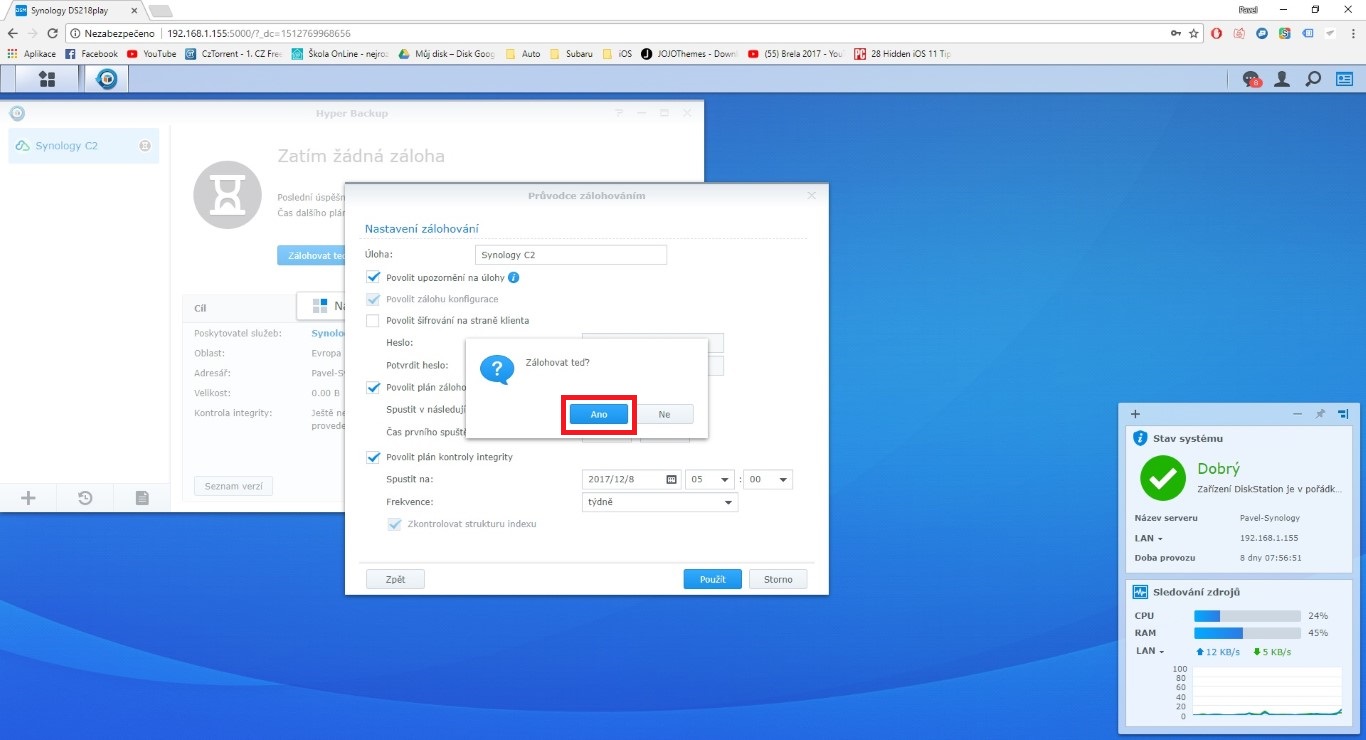Open restore clock icon in Hyper Backup
Viewport: 1366px width, 740px height.
pyautogui.click(x=85, y=497)
